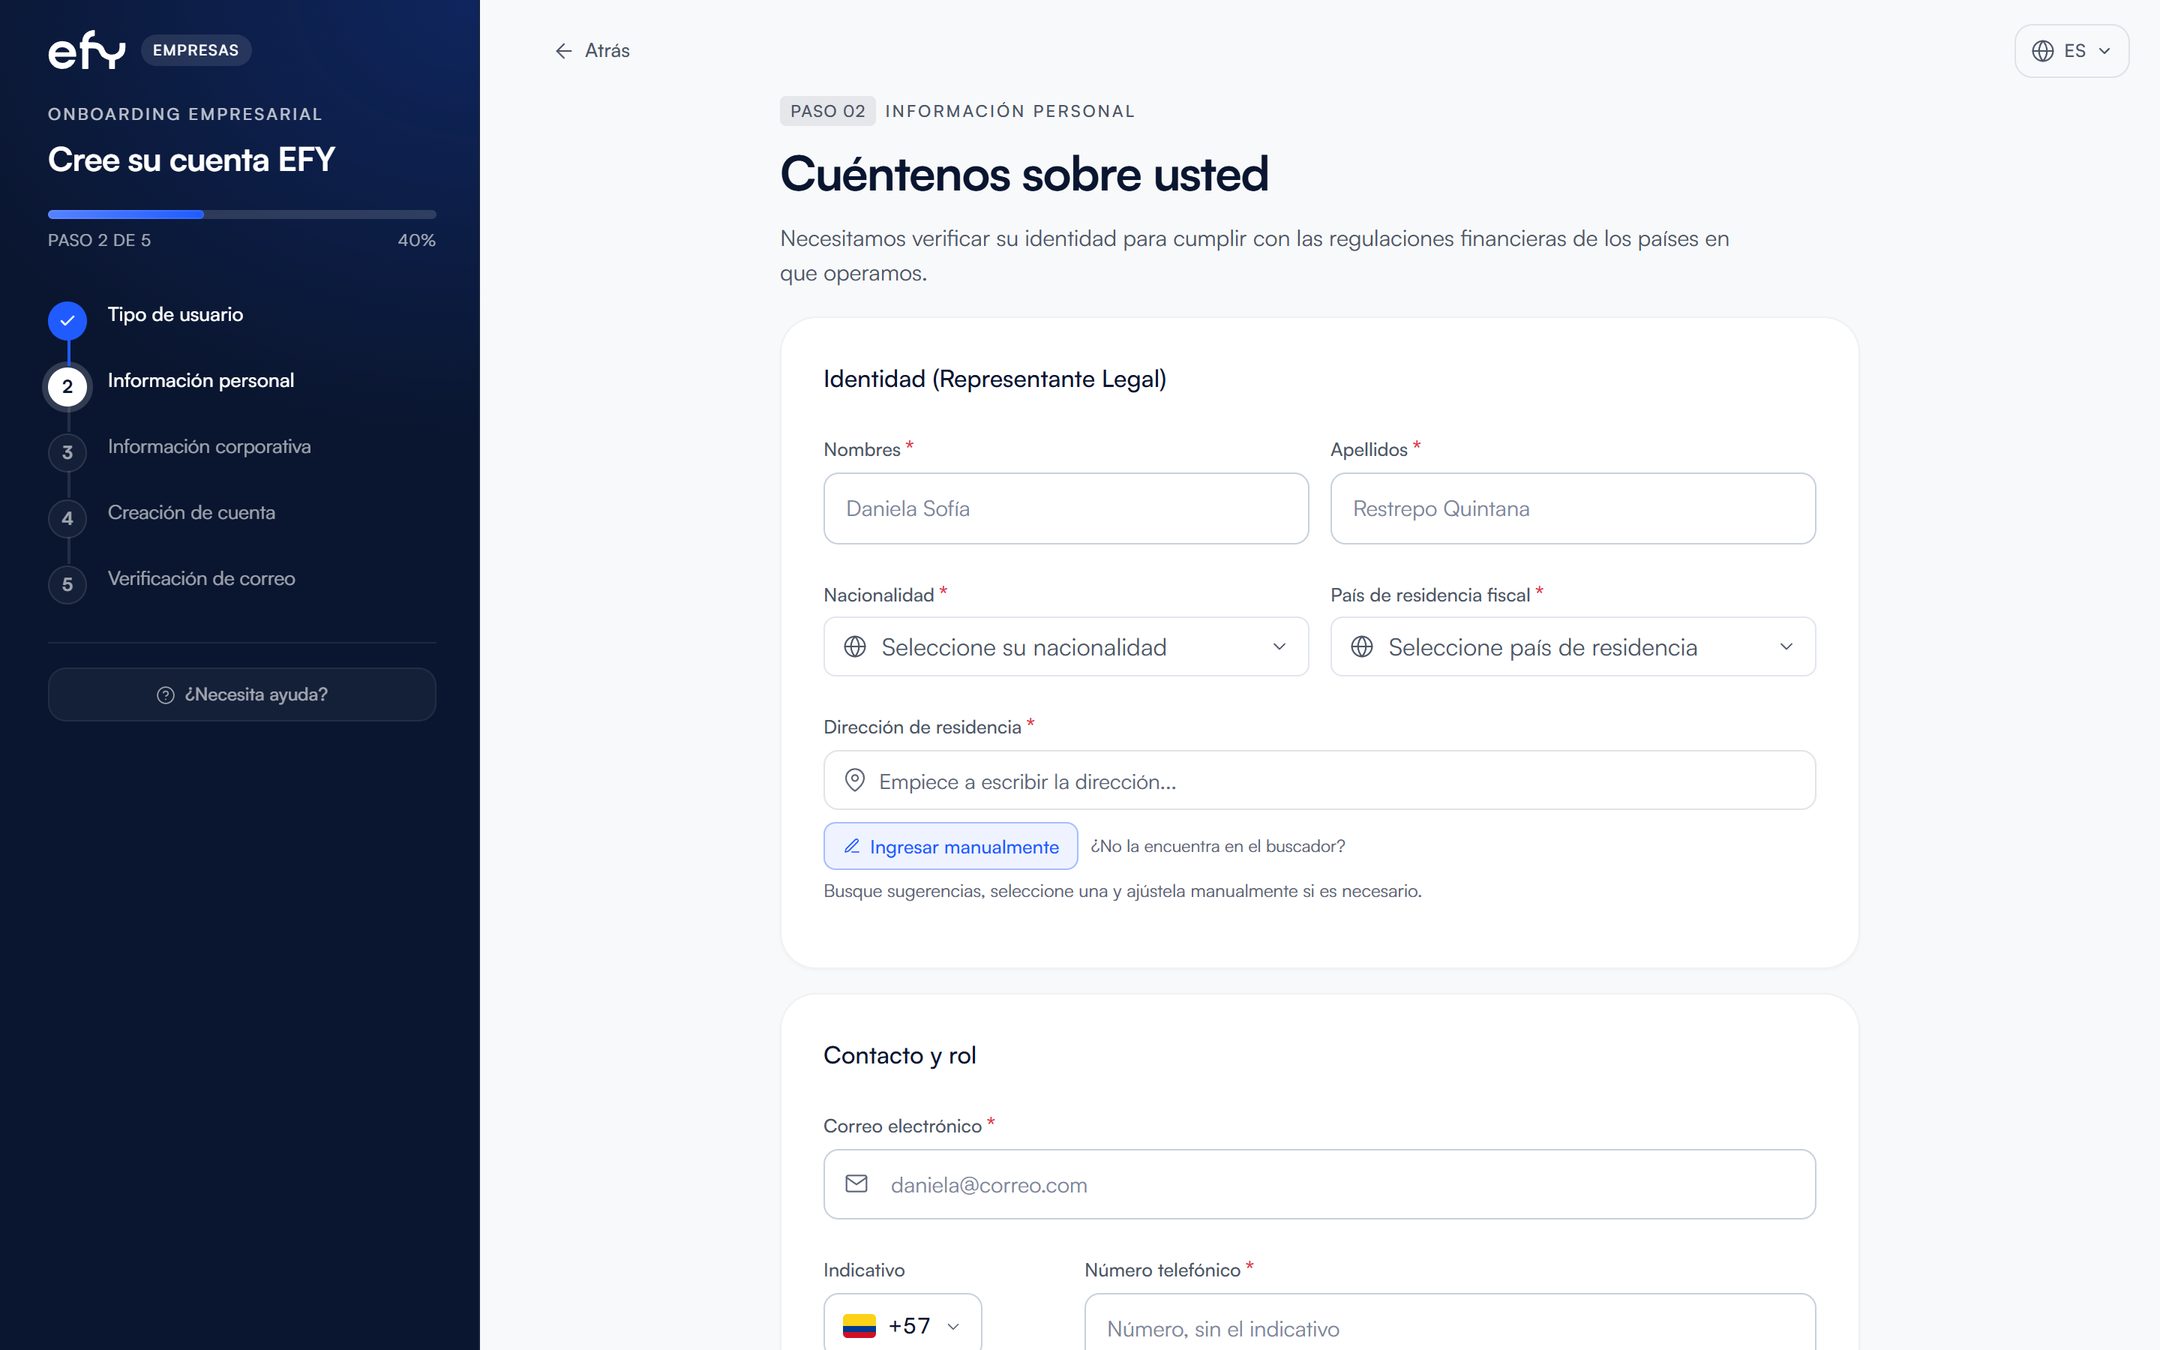Expand the +57 country code selector
The height and width of the screenshot is (1350, 2160).
click(x=903, y=1322)
